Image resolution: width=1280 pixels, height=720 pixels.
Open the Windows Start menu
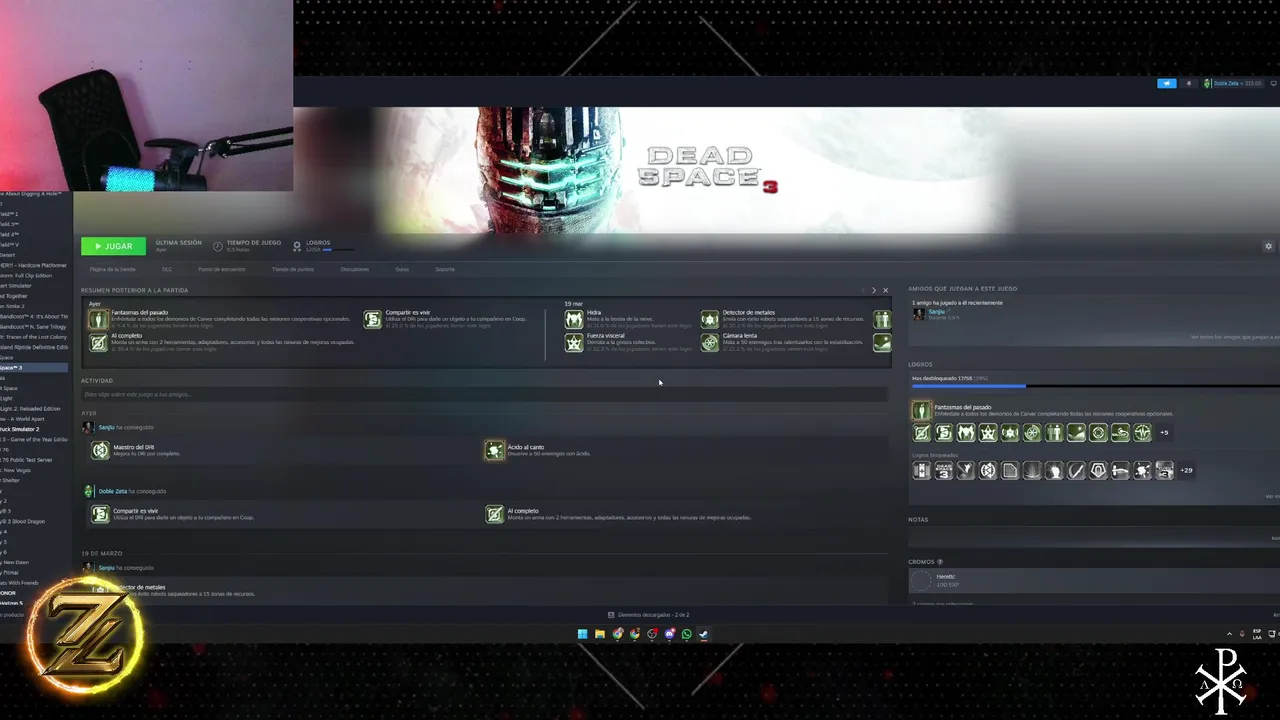583,634
